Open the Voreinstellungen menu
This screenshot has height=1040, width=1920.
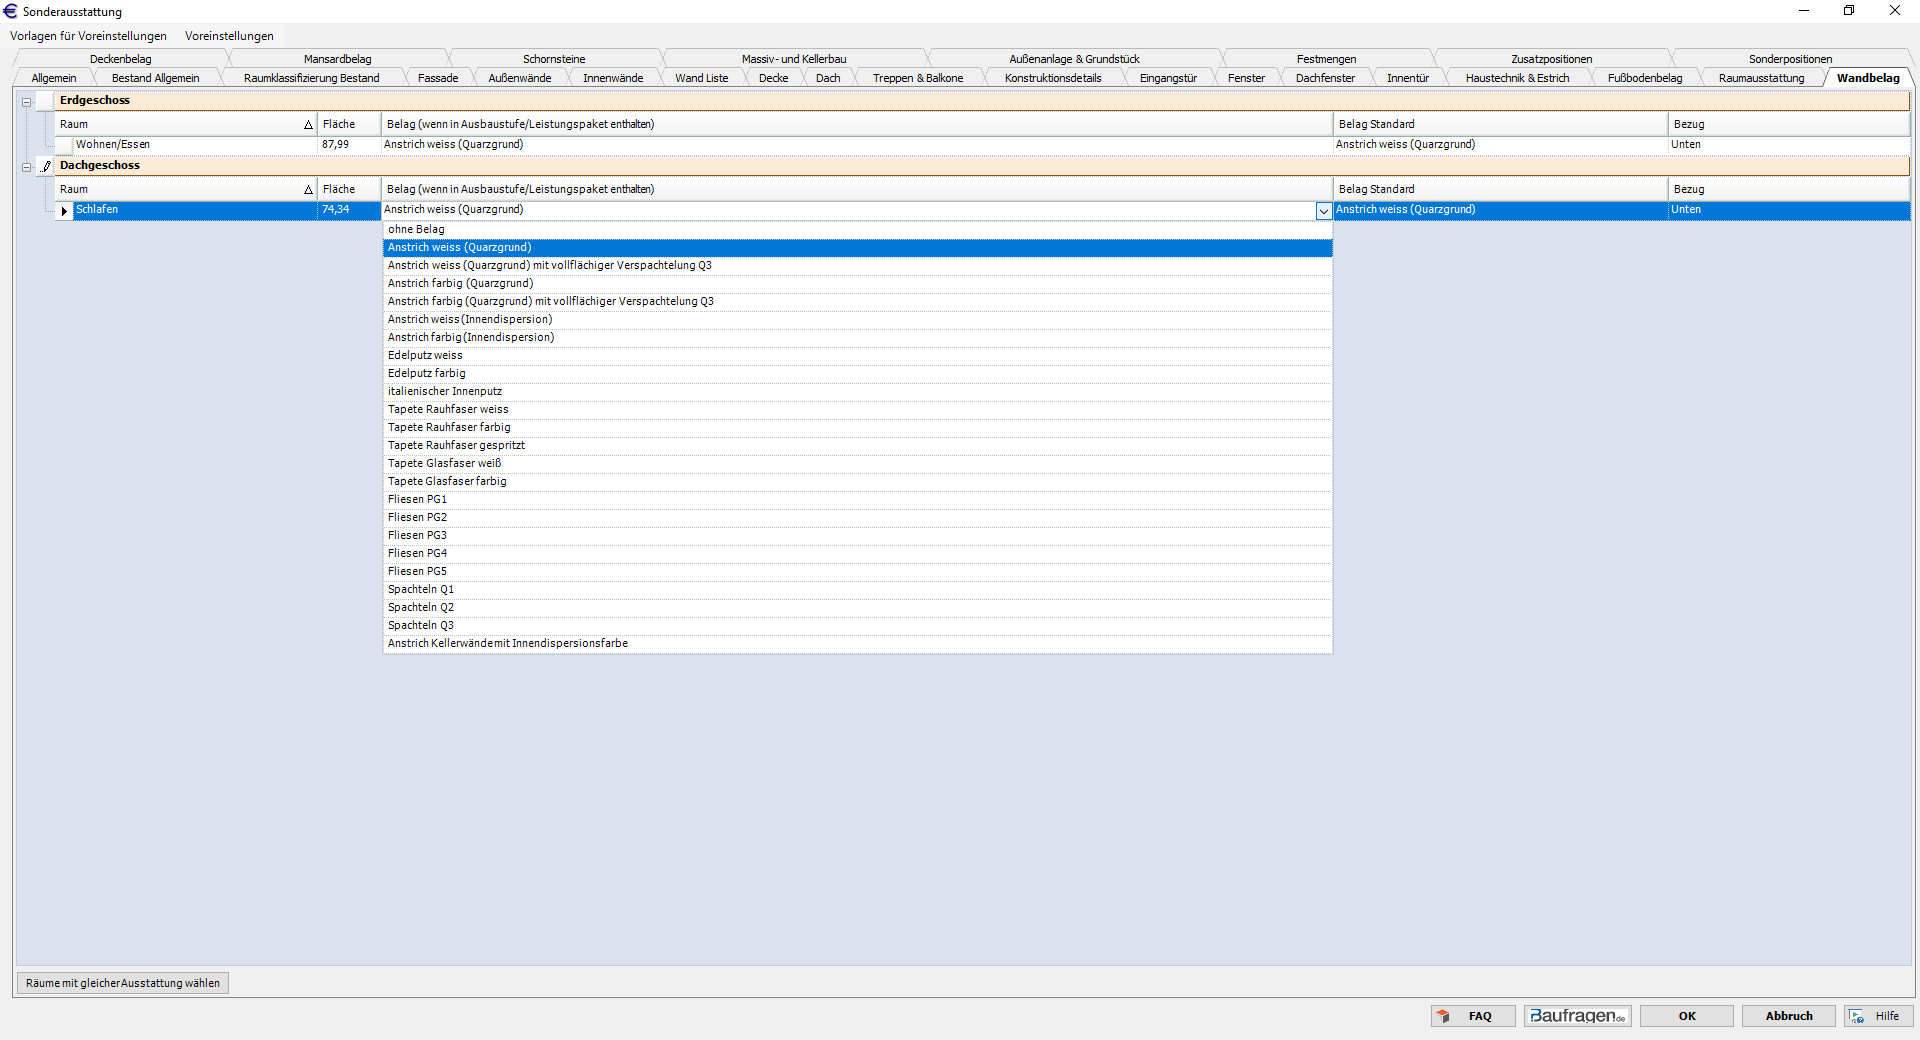tap(229, 36)
